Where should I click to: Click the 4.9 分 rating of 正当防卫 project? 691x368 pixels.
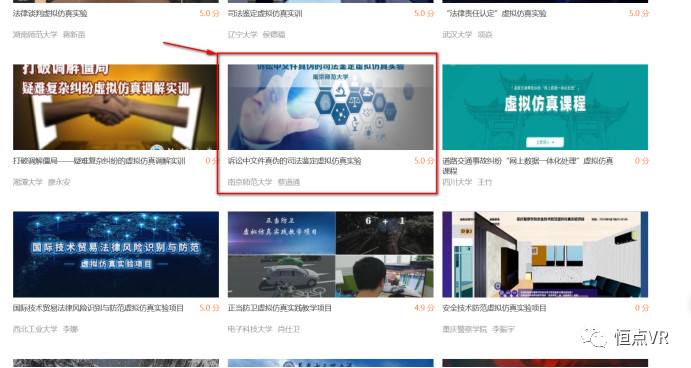(424, 308)
